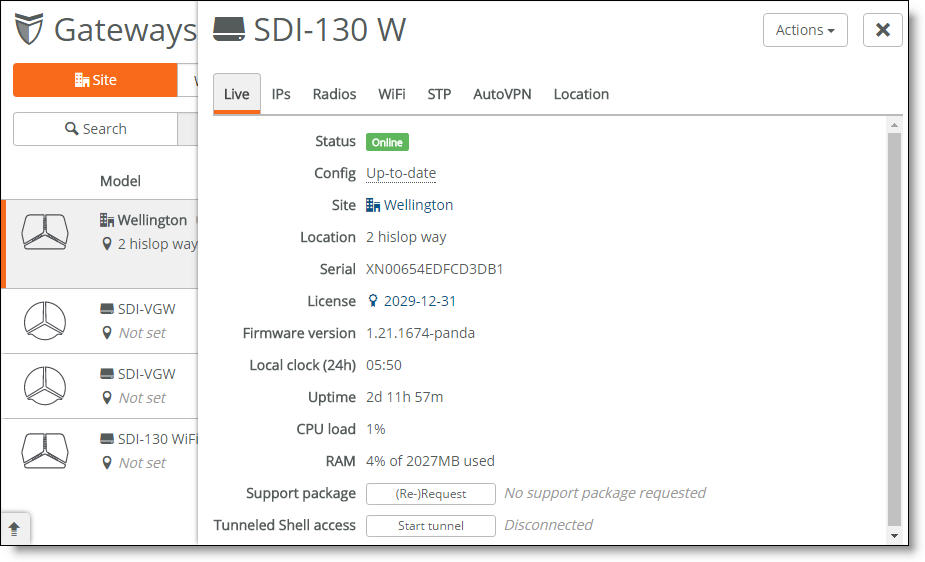This screenshot has height=562, width=925.
Task: Click the location pin of the first SDI-VGW row
Action: click(107, 333)
